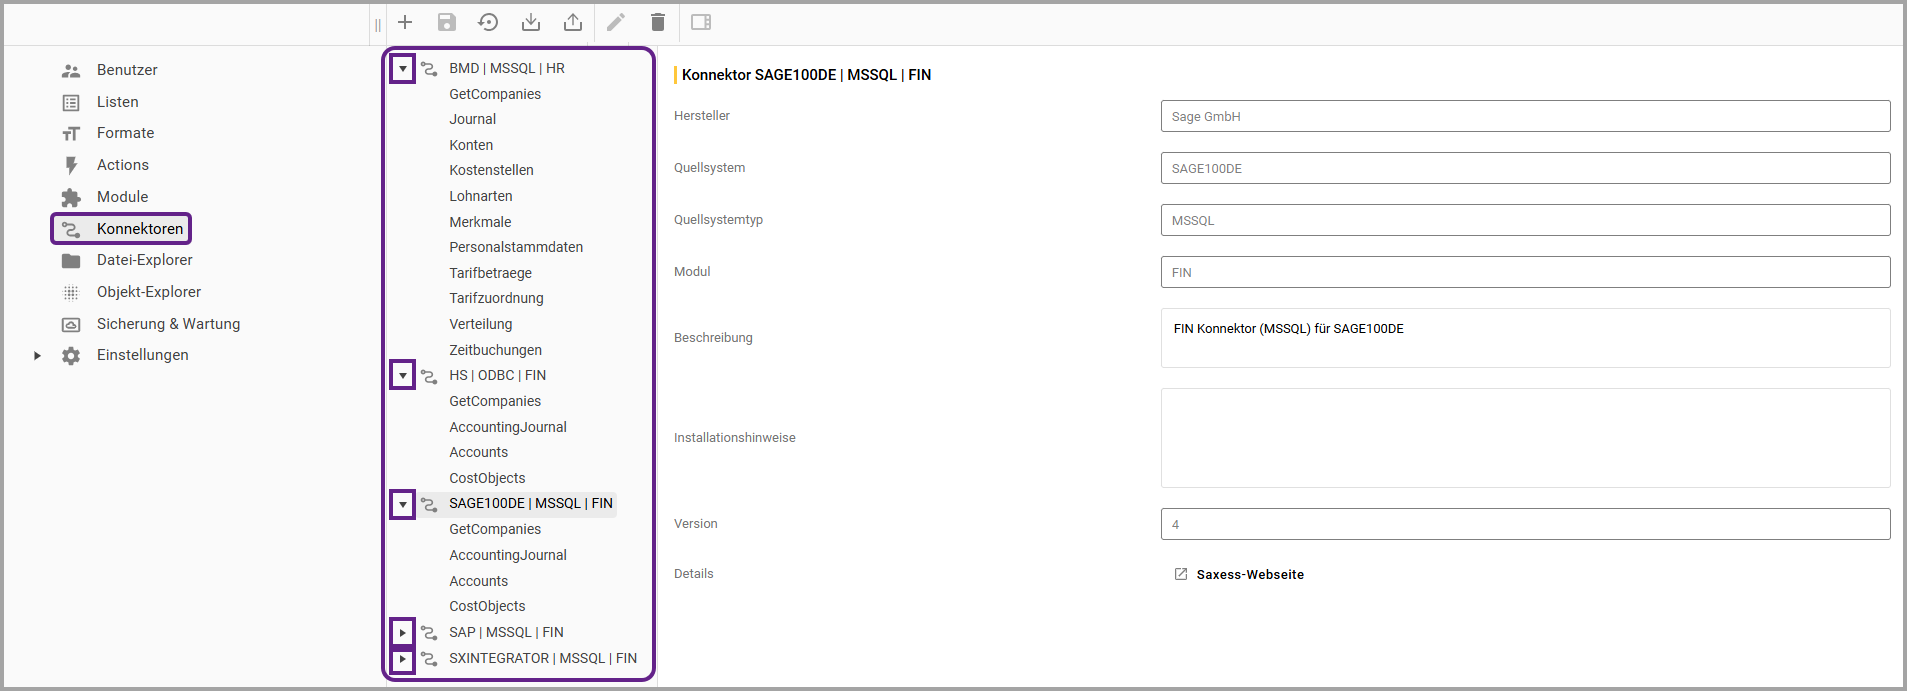Click the upload export icon in toolbar
This screenshot has width=1907, height=691.
tap(573, 22)
